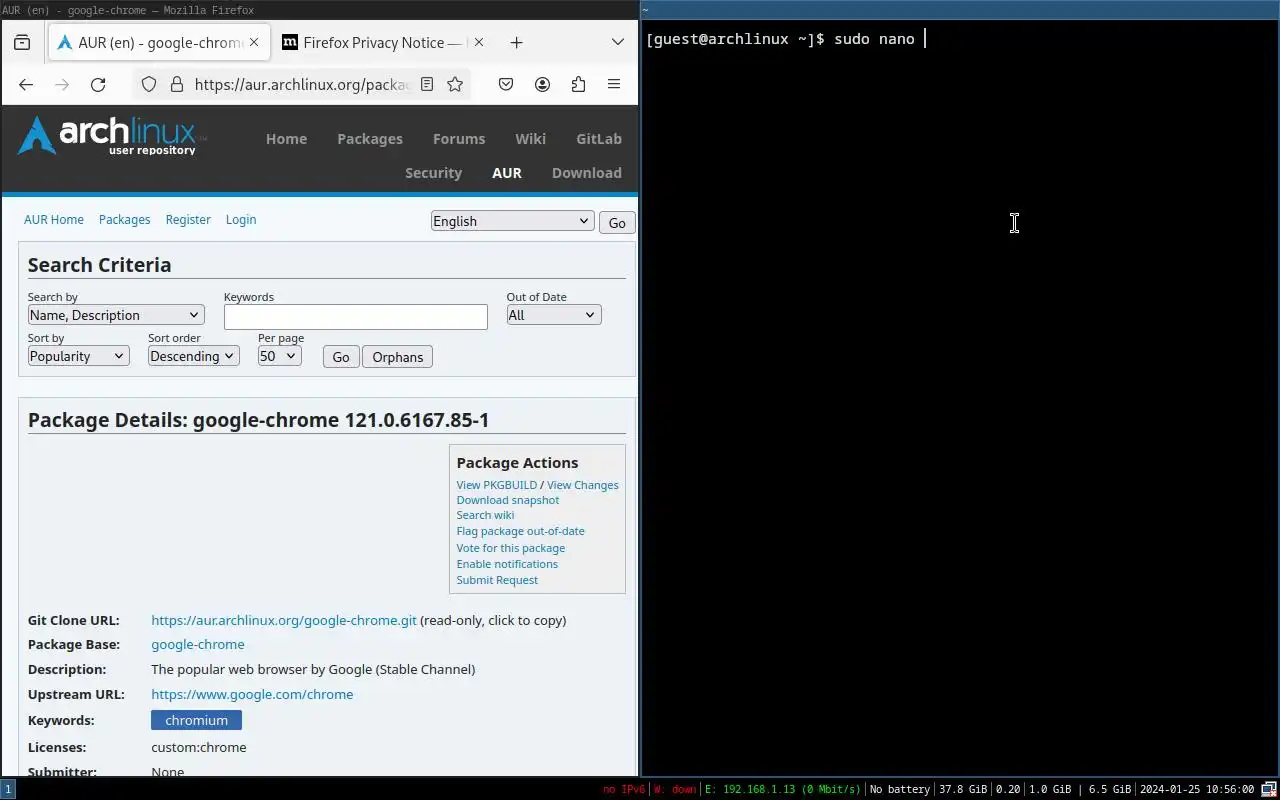Click the Orphans button
1280x800 pixels.
point(397,357)
